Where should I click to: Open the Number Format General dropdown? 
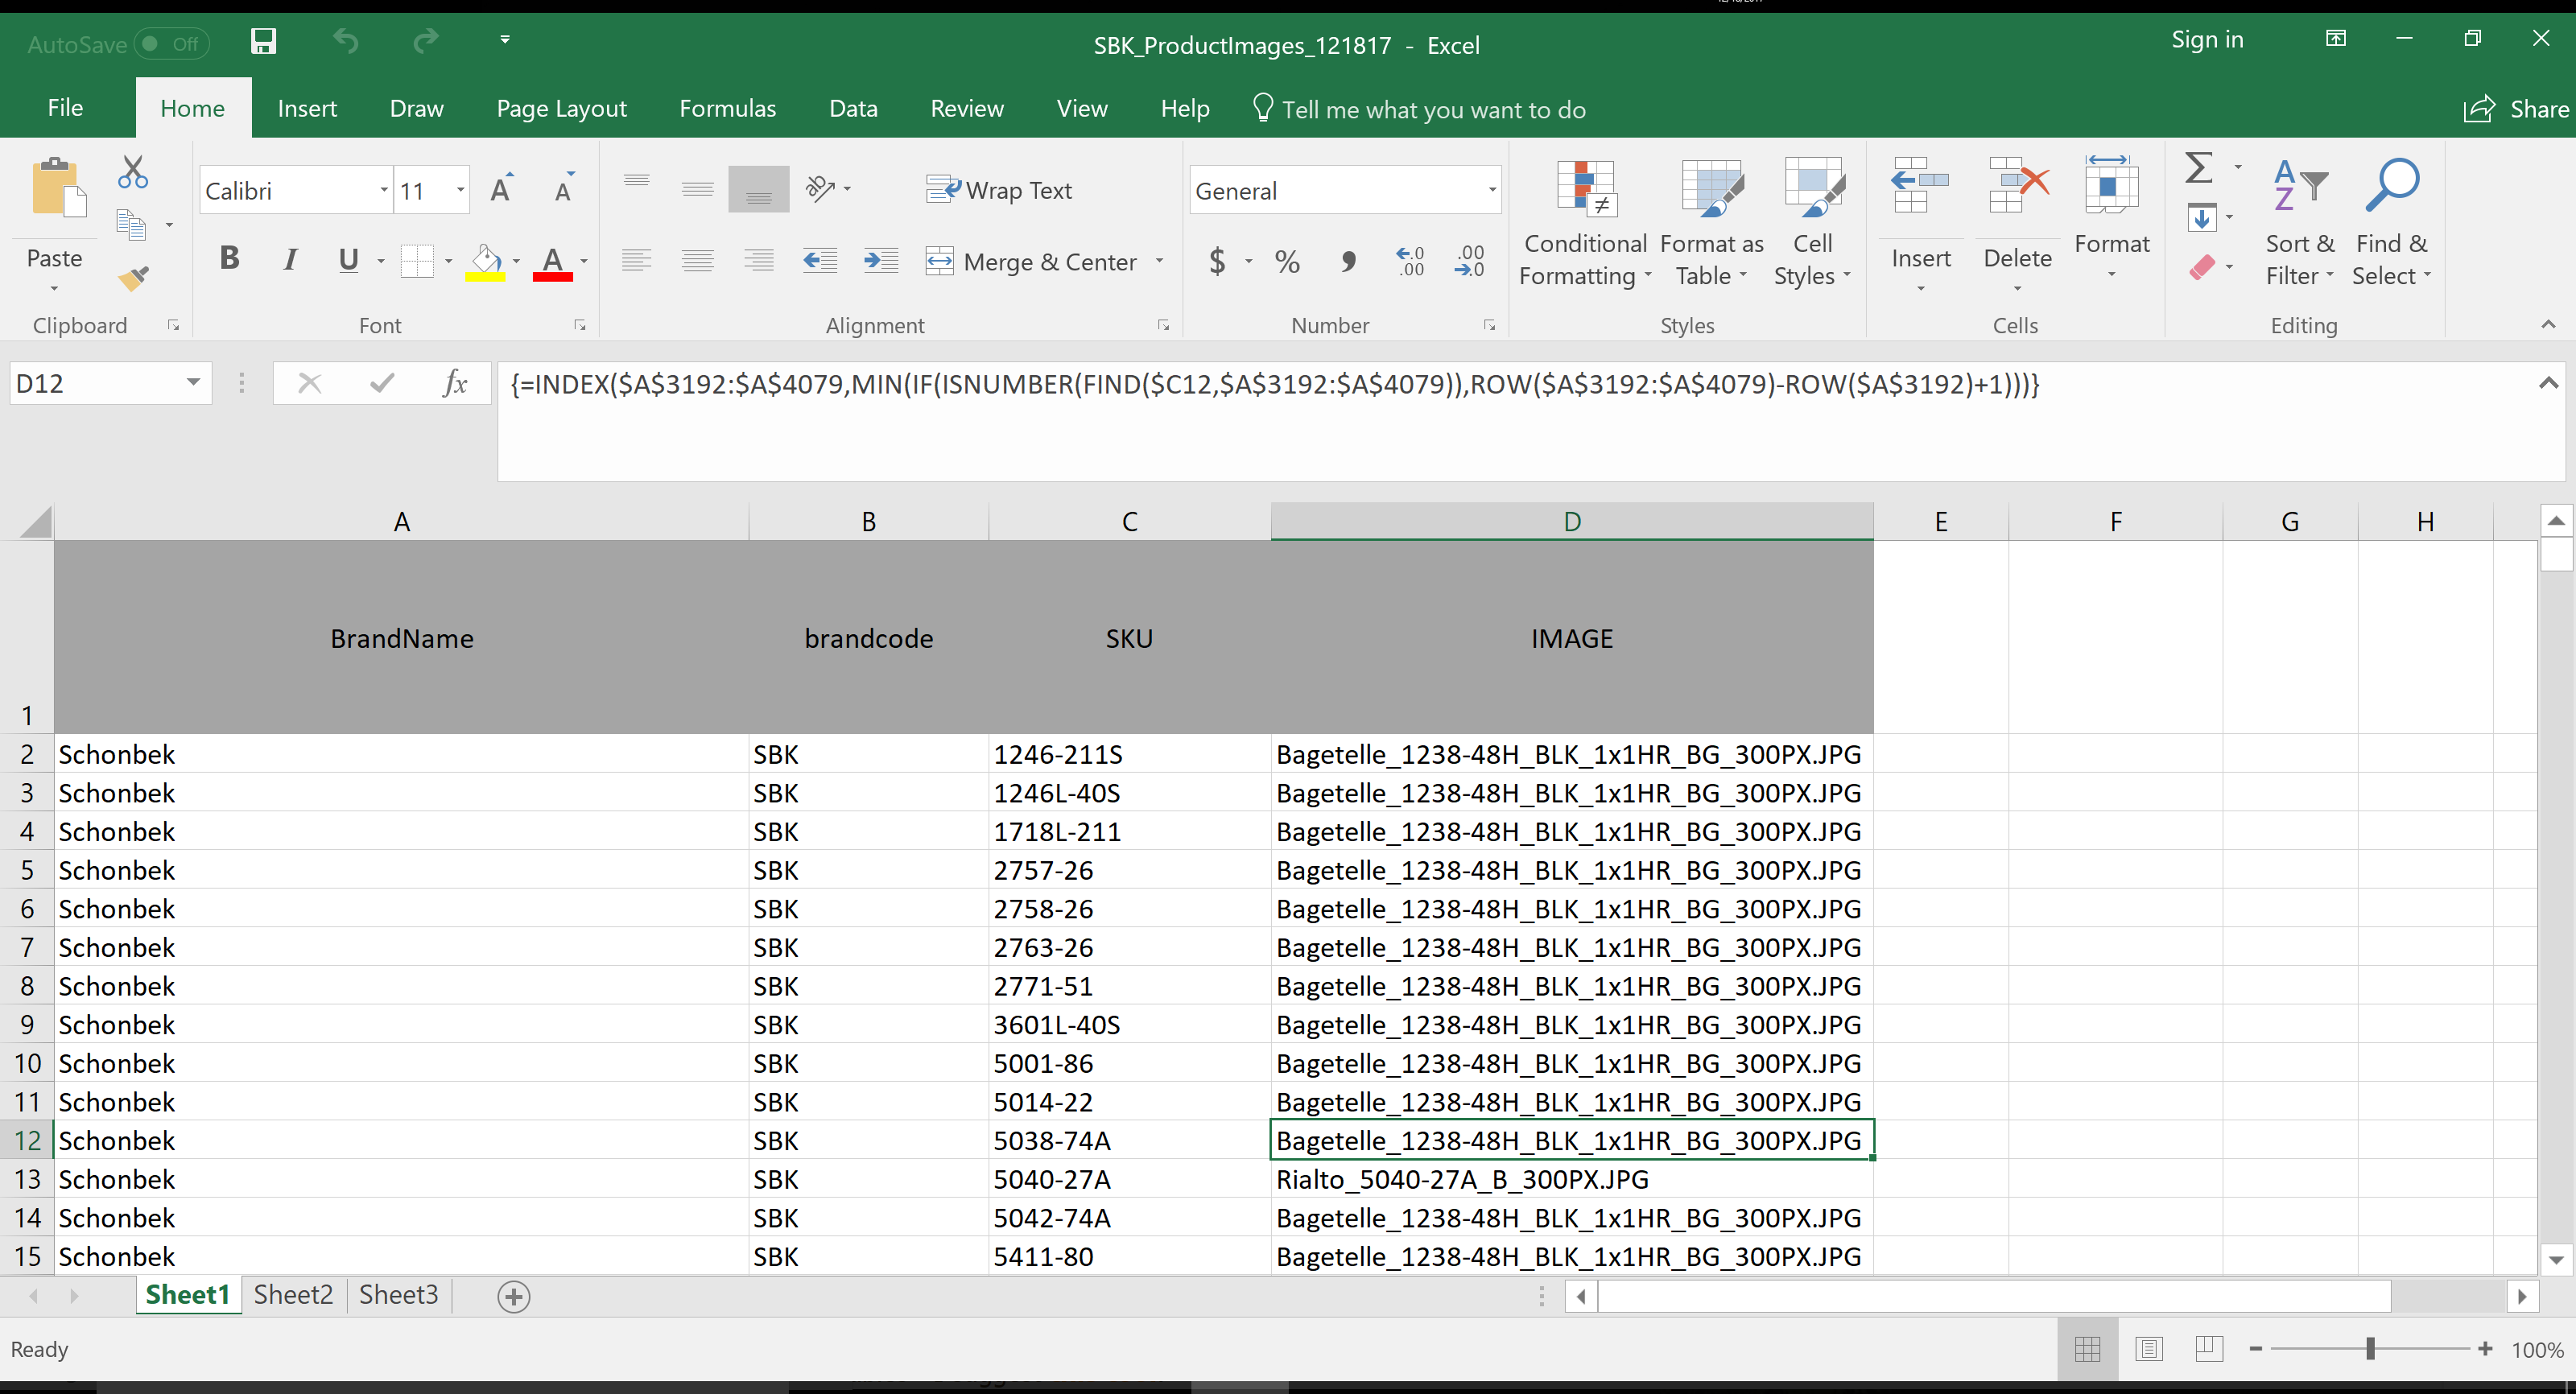coord(1492,190)
